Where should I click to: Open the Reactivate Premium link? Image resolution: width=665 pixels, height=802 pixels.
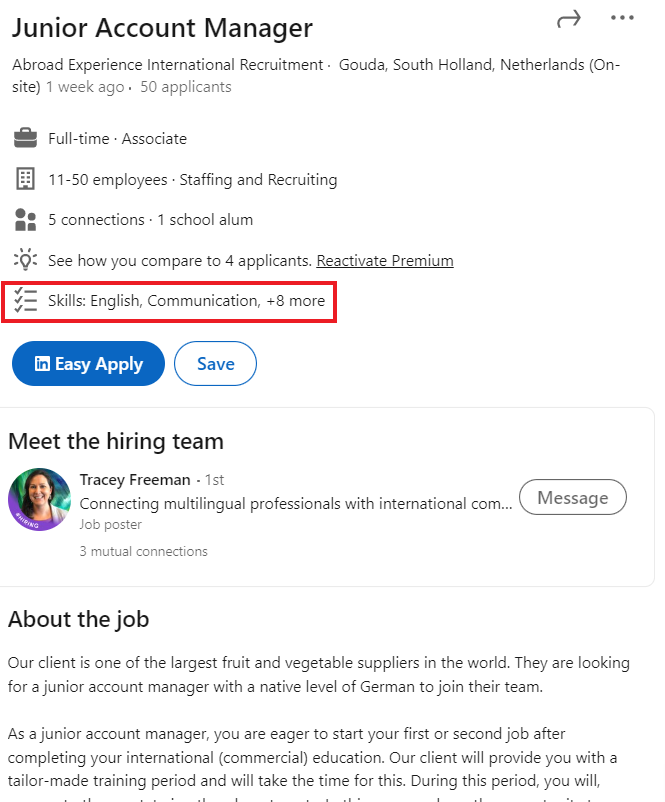[x=384, y=260]
